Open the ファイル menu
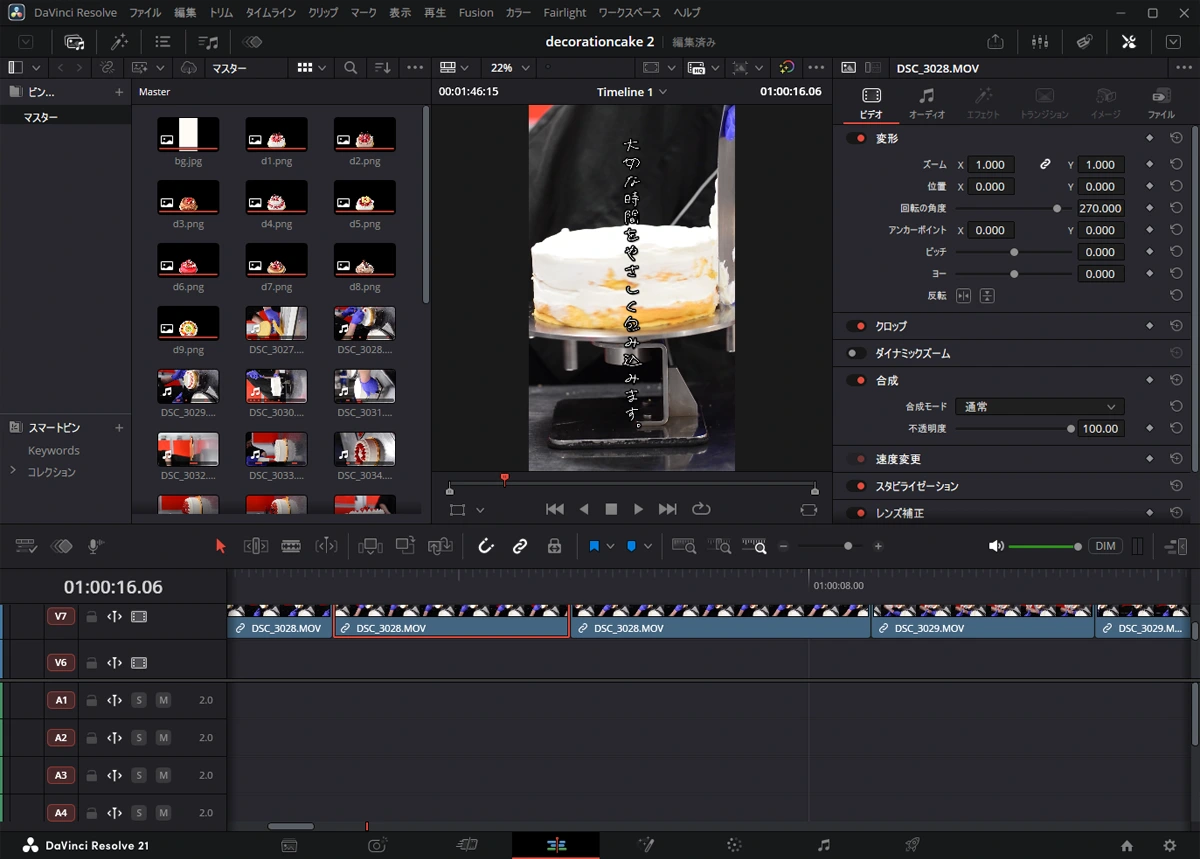This screenshot has width=1200, height=859. coord(146,13)
